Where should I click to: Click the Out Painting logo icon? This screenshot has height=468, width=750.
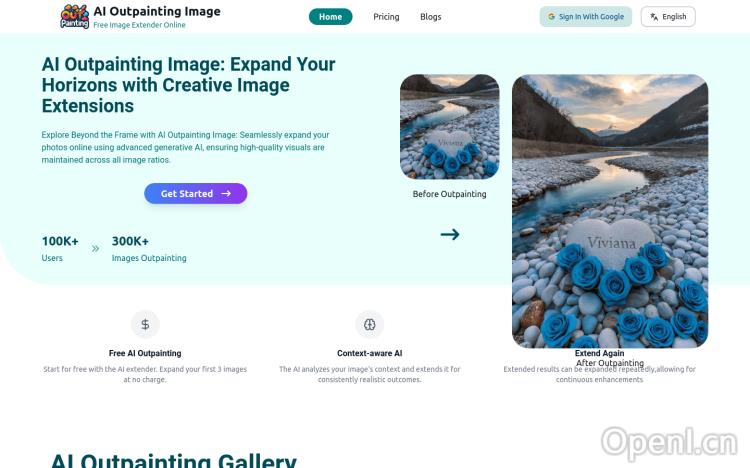tap(75, 17)
